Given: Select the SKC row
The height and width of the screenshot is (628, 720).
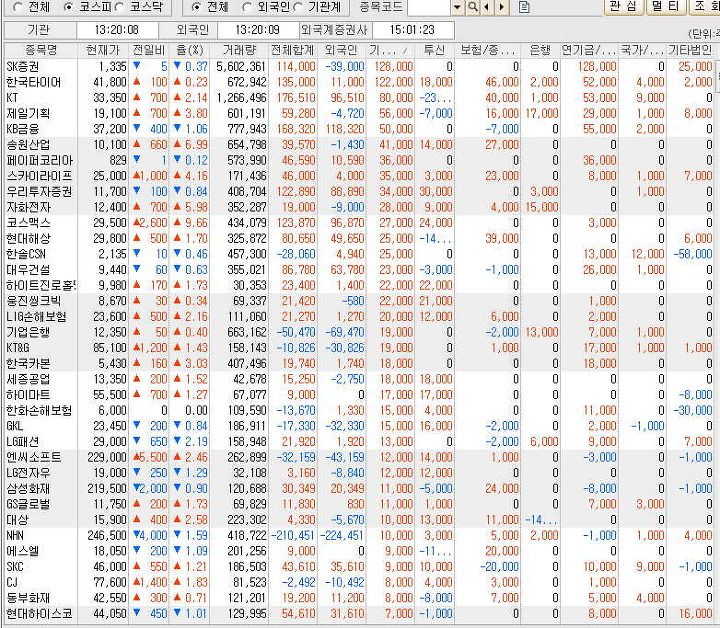Looking at the screenshot, I should pos(359,566).
